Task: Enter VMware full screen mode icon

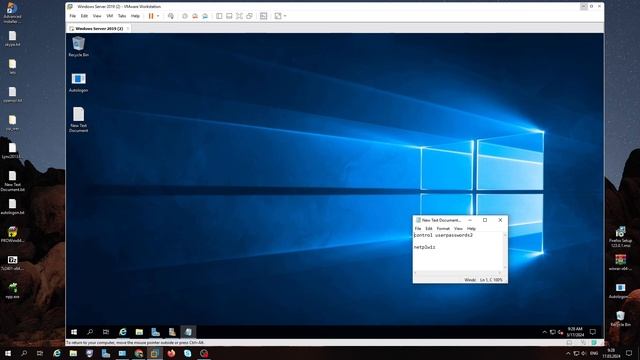Action: [239, 16]
